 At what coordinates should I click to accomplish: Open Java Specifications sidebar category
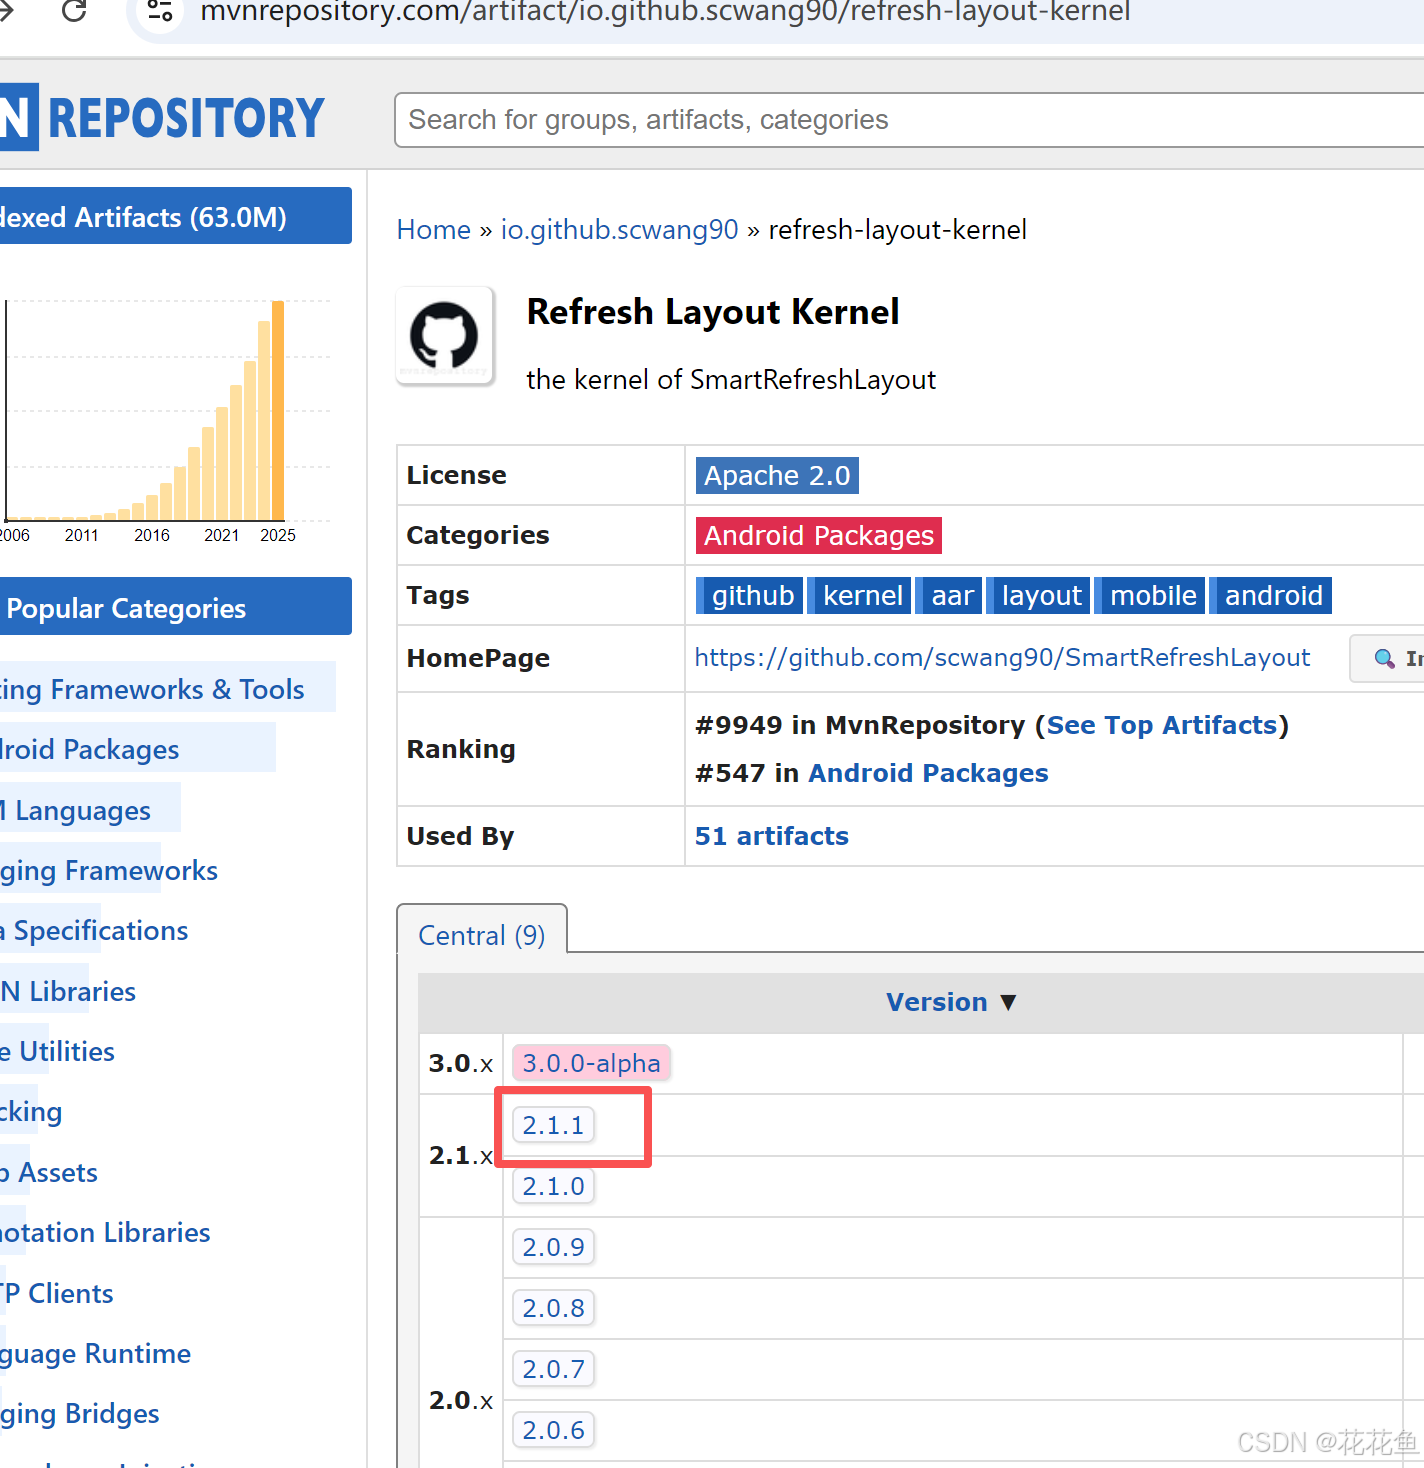click(x=95, y=930)
